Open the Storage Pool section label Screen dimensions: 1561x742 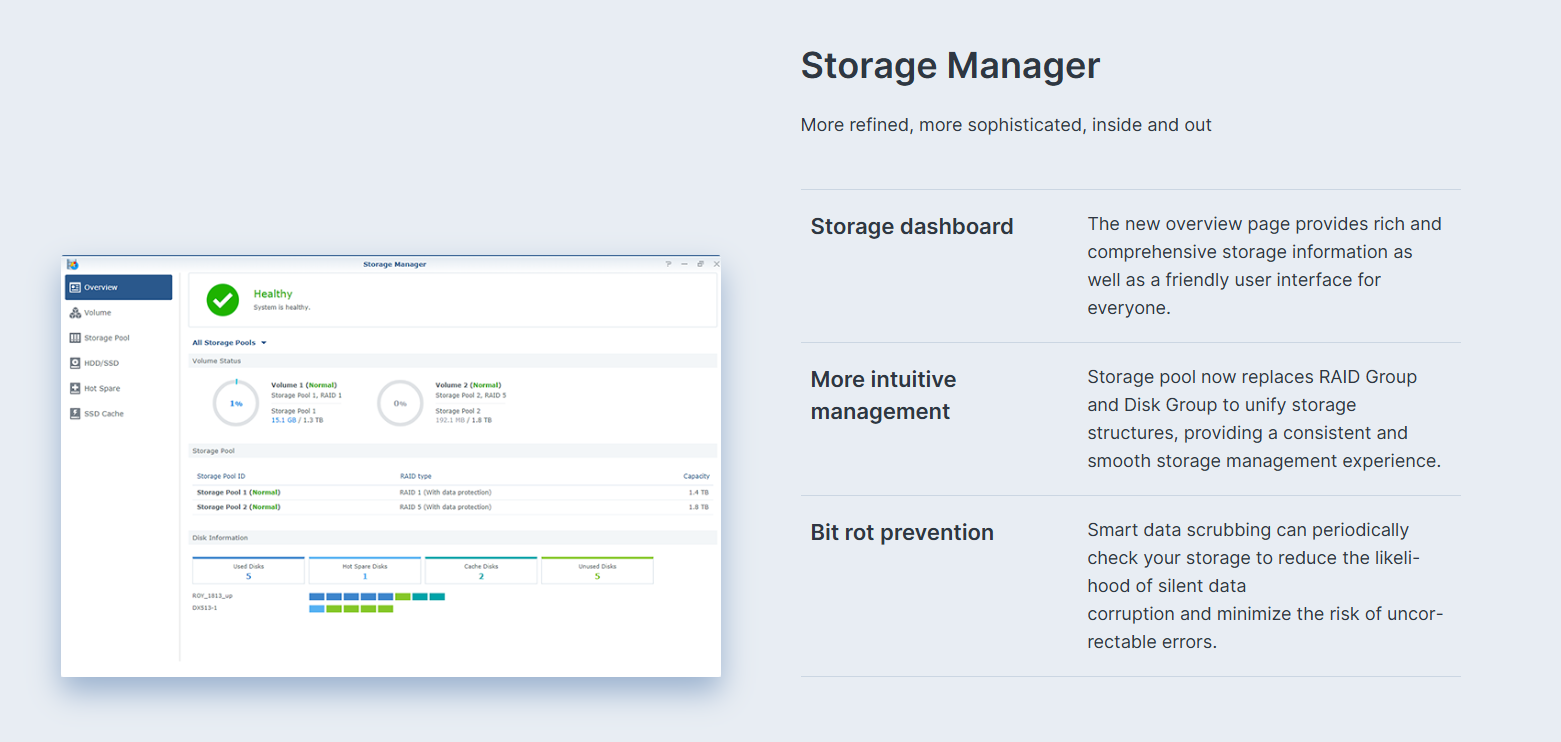107,338
